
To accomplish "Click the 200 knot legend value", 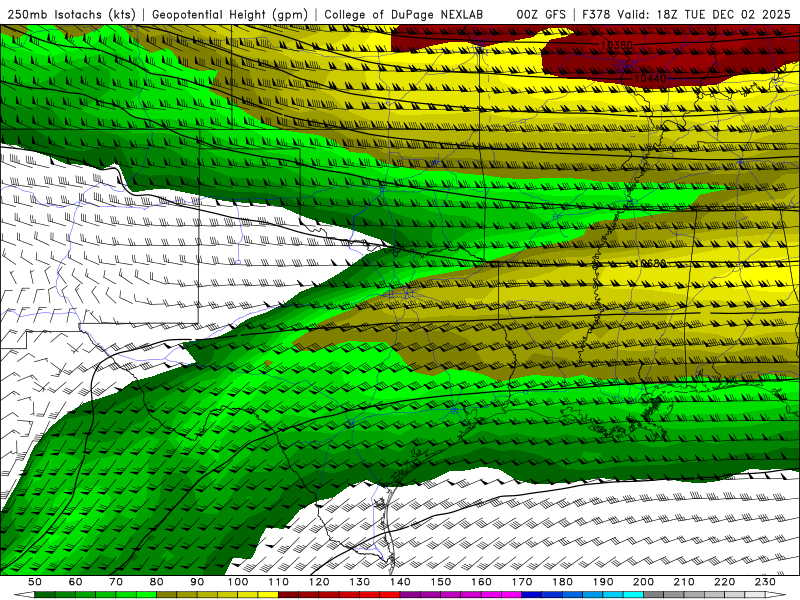I will pos(643,582).
